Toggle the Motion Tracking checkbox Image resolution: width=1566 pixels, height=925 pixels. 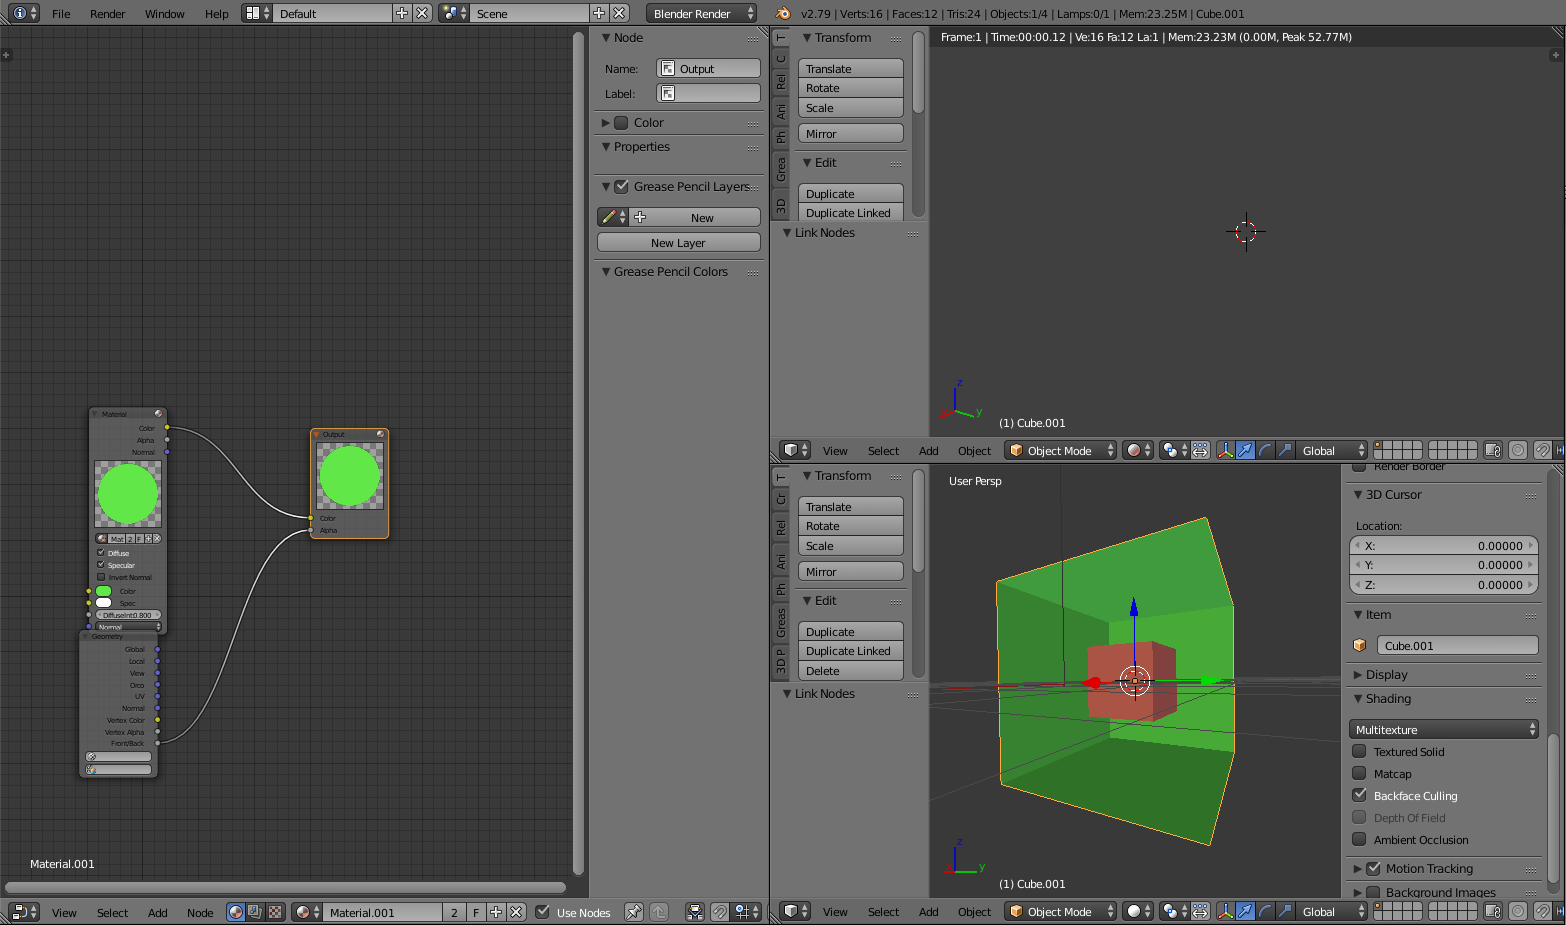(1373, 868)
